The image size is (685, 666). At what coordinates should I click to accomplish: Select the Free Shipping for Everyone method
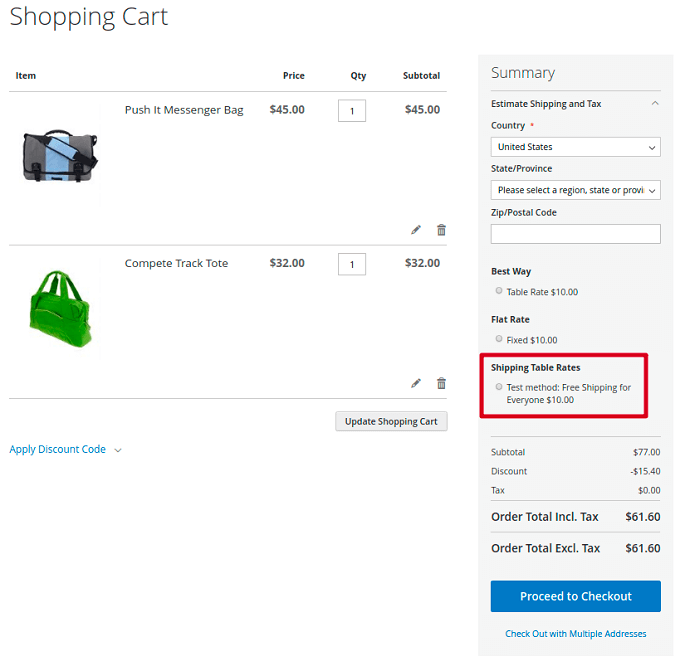[499, 386]
